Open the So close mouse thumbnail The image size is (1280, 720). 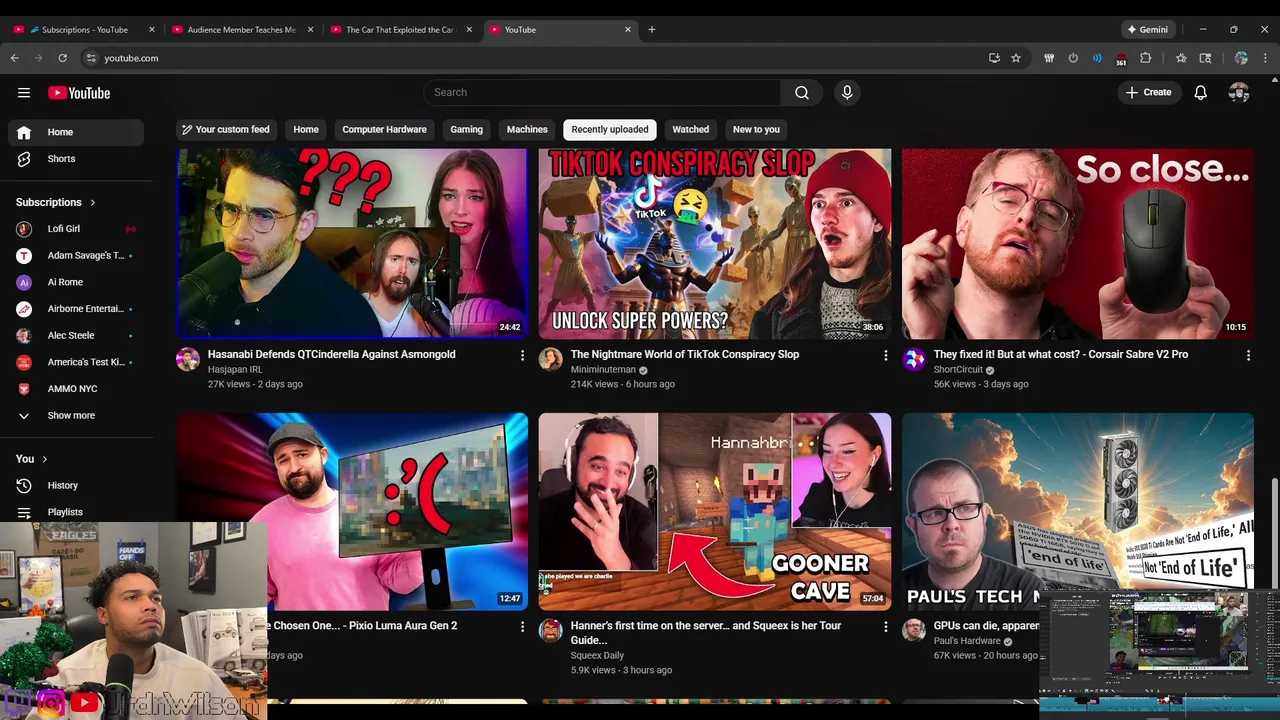click(x=1078, y=244)
